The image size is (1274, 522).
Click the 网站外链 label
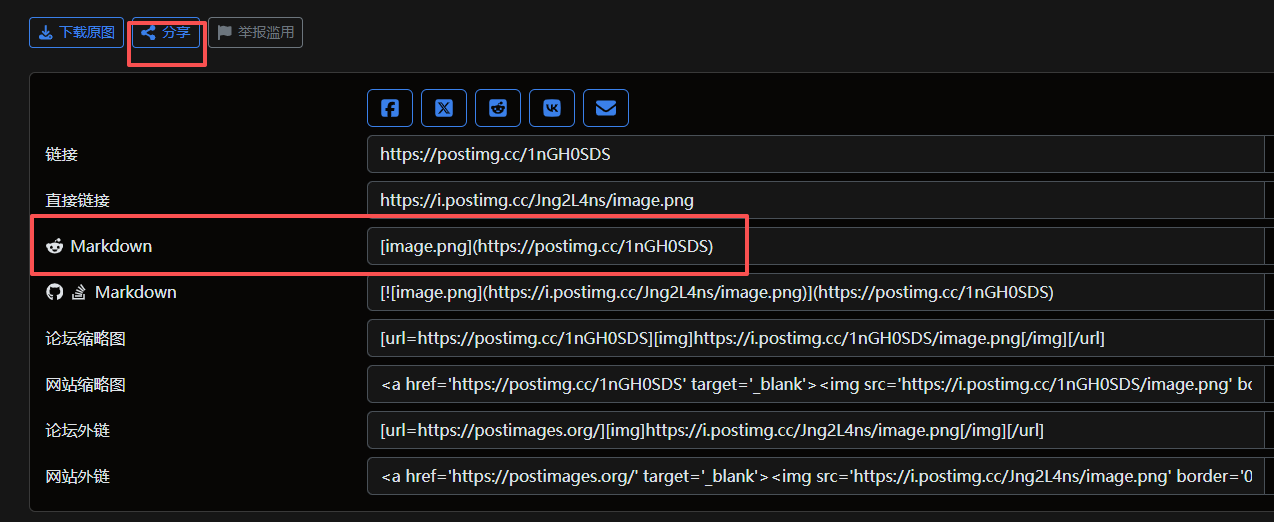click(78, 477)
